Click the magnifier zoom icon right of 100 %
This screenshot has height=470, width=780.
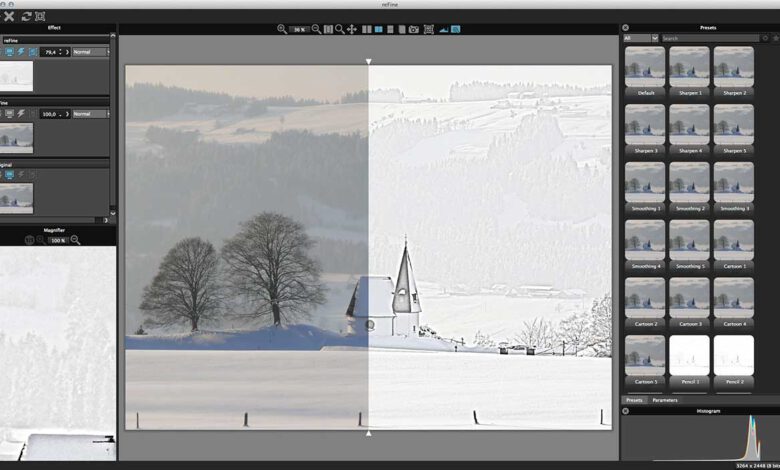76,240
